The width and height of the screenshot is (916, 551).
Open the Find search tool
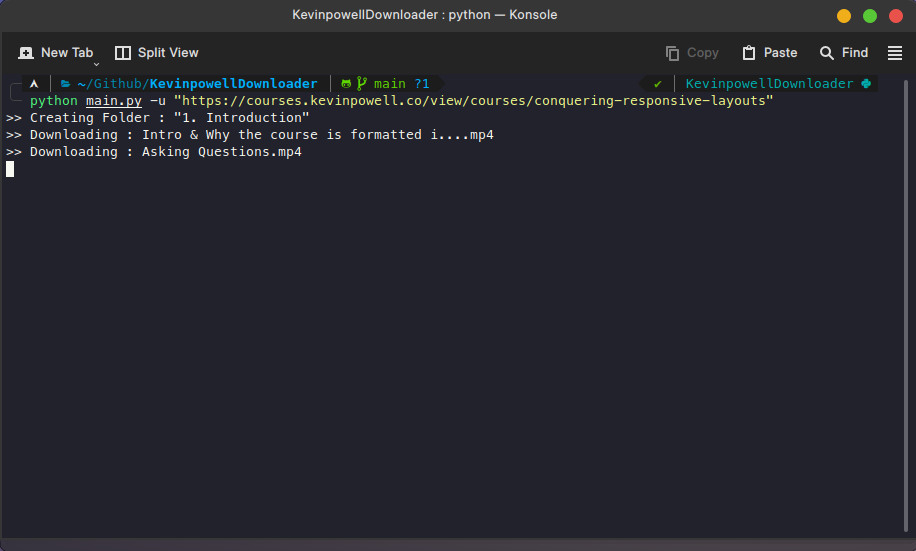click(x=844, y=53)
